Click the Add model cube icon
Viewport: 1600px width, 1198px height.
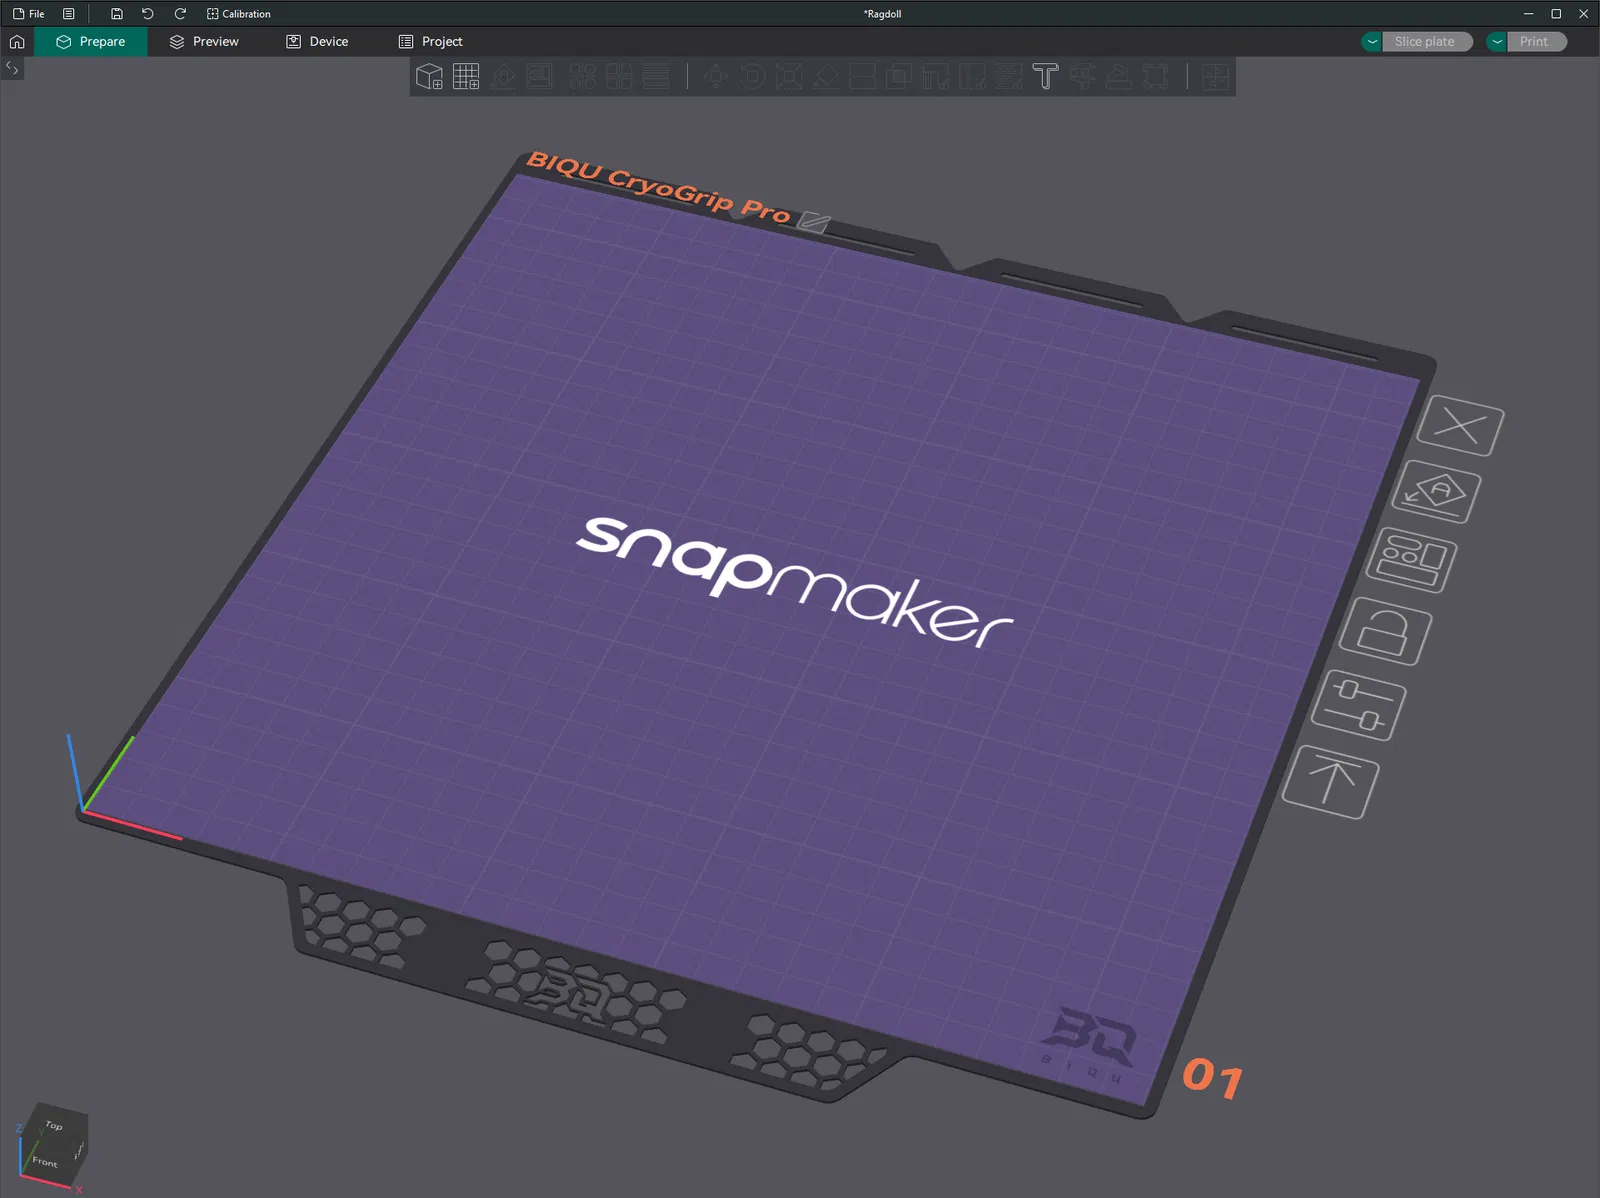coord(429,77)
